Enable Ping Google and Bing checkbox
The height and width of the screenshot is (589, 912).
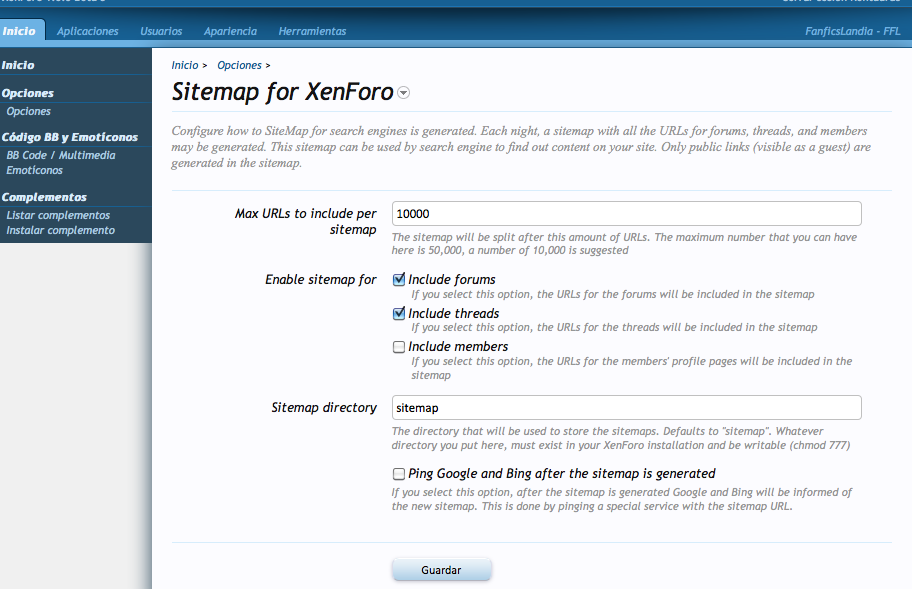(x=399, y=474)
